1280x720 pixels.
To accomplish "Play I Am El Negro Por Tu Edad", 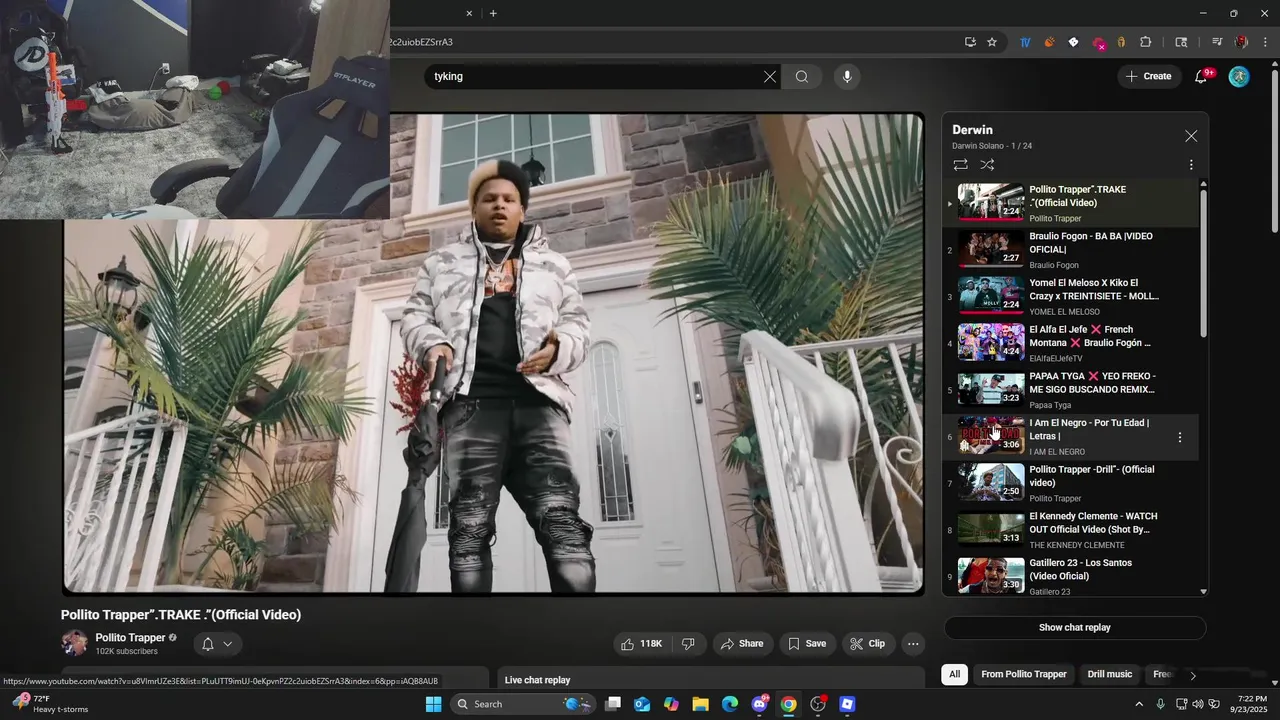I will point(1070,437).
